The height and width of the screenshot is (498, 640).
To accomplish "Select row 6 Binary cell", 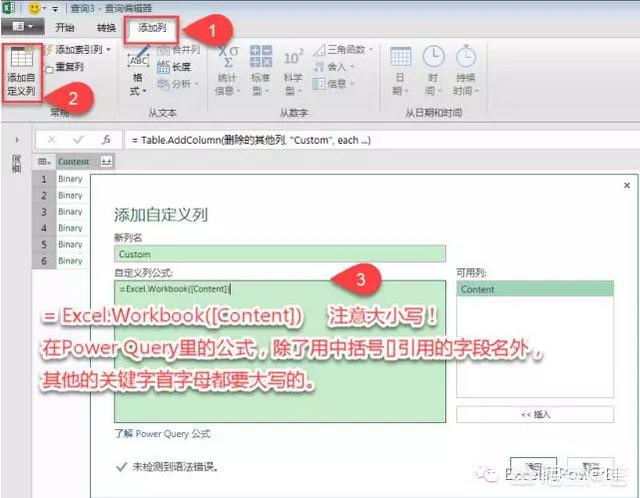I will (70, 260).
